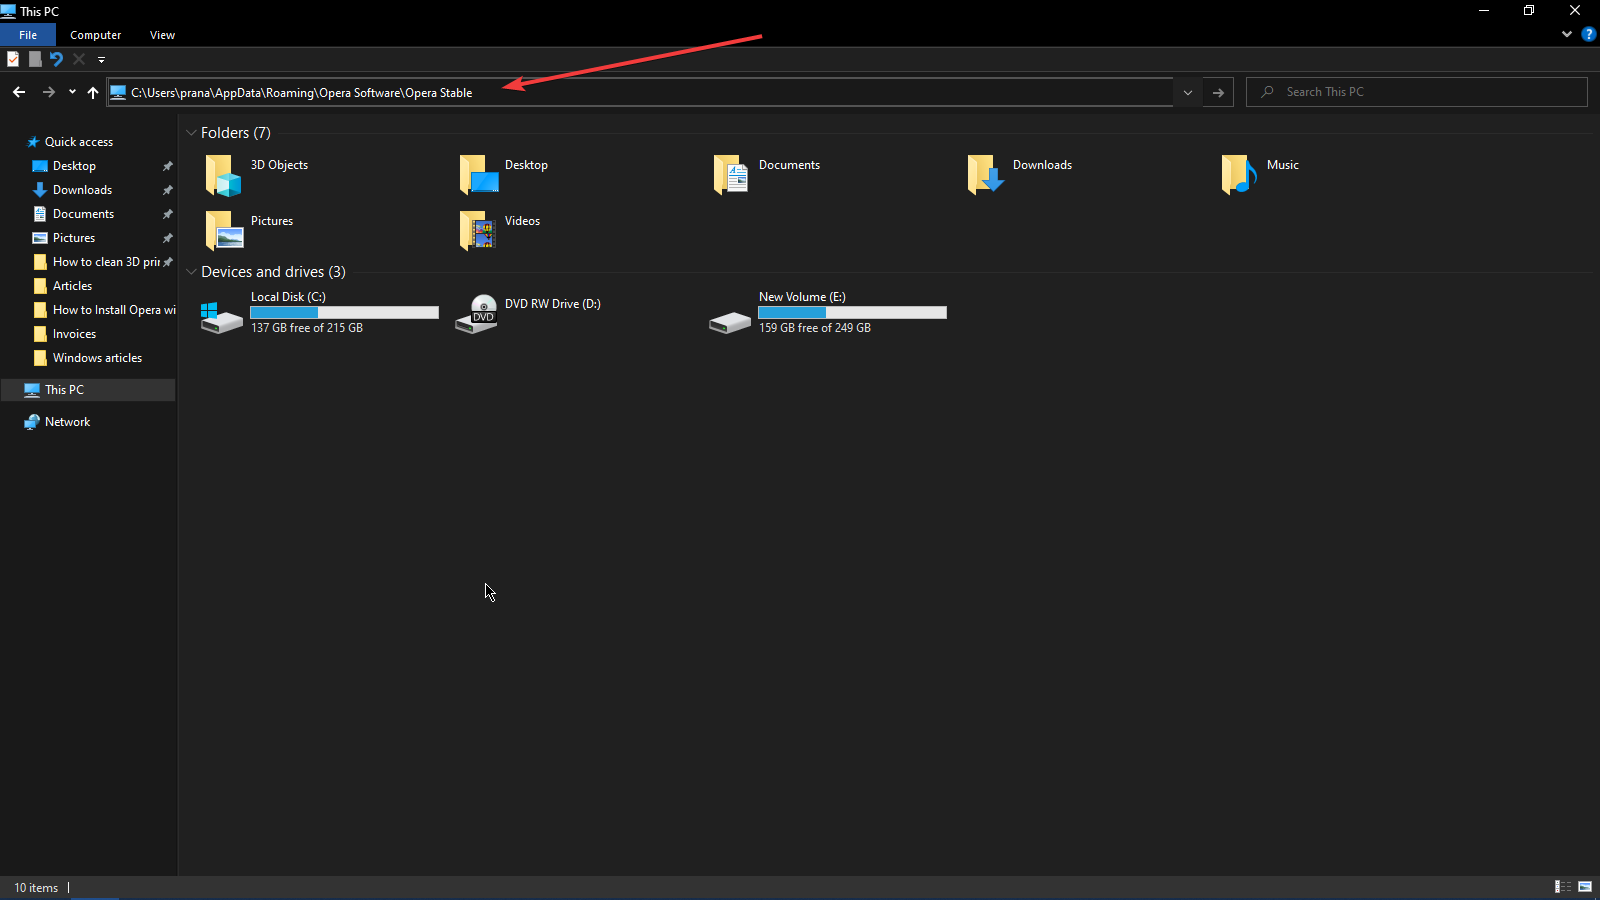Select the Local Disk (C:) drive icon
Image resolution: width=1600 pixels, height=900 pixels.
[x=222, y=317]
